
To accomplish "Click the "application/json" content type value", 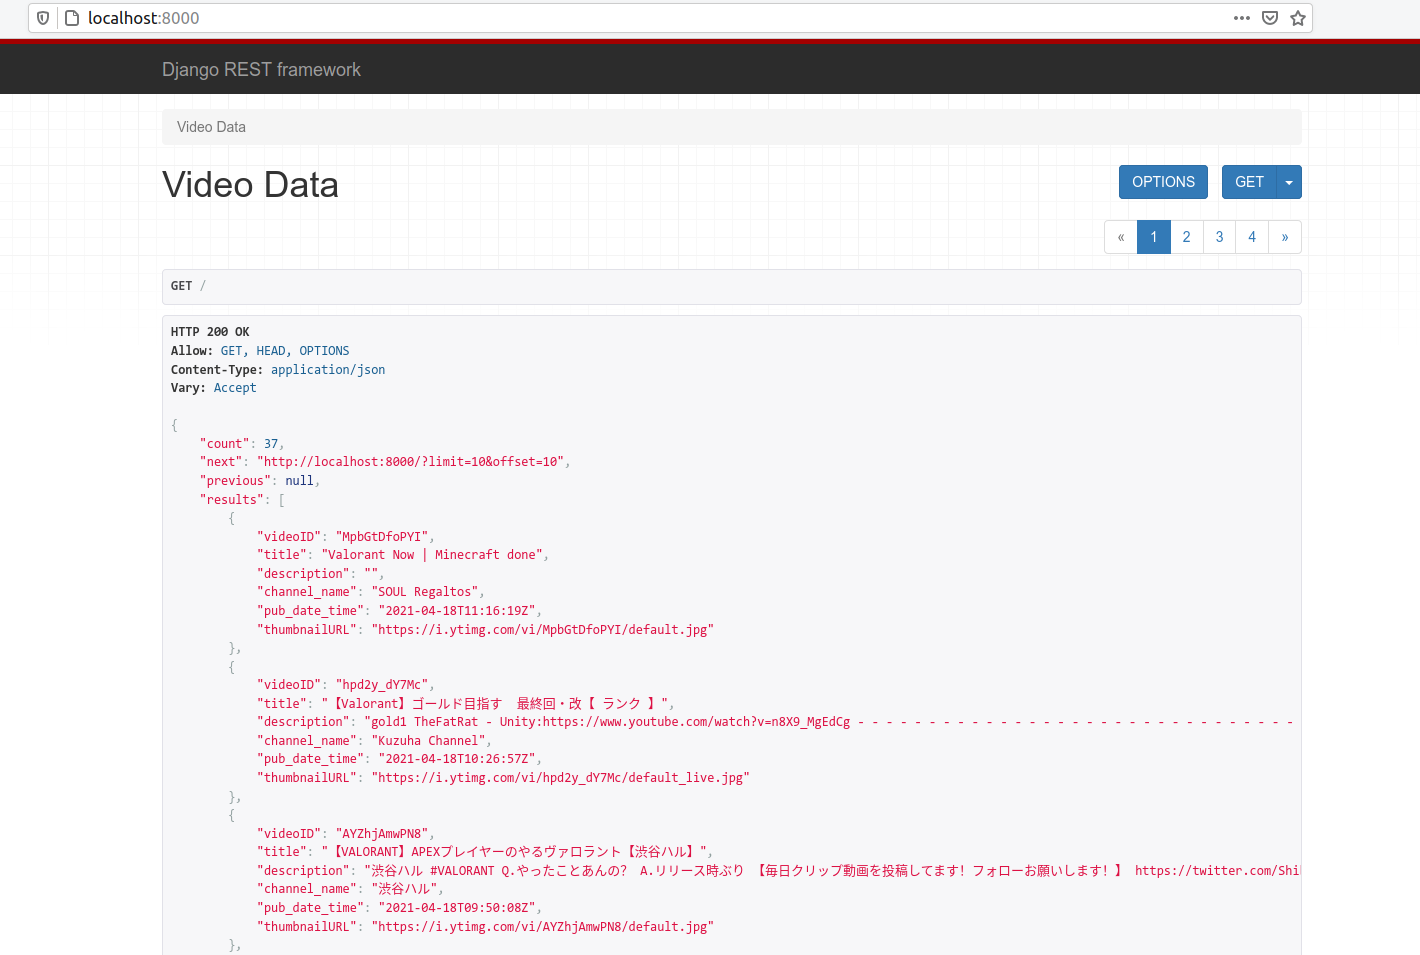I will (x=328, y=370).
